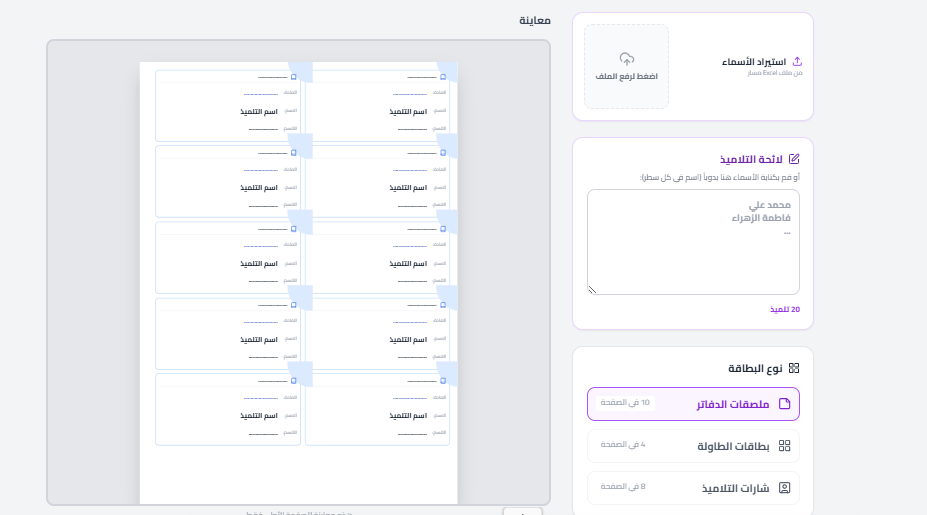Click the 20 تلميذ counter

point(785,310)
